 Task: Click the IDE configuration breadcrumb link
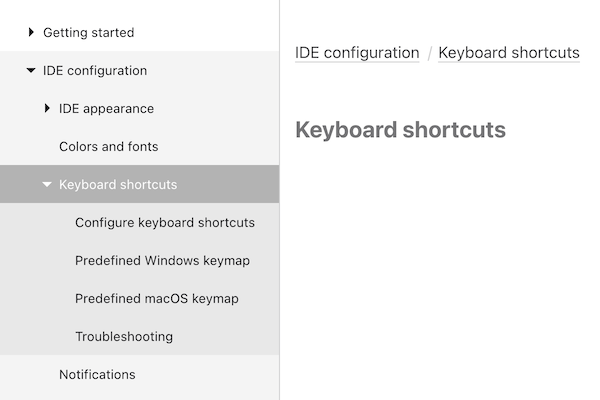point(357,53)
